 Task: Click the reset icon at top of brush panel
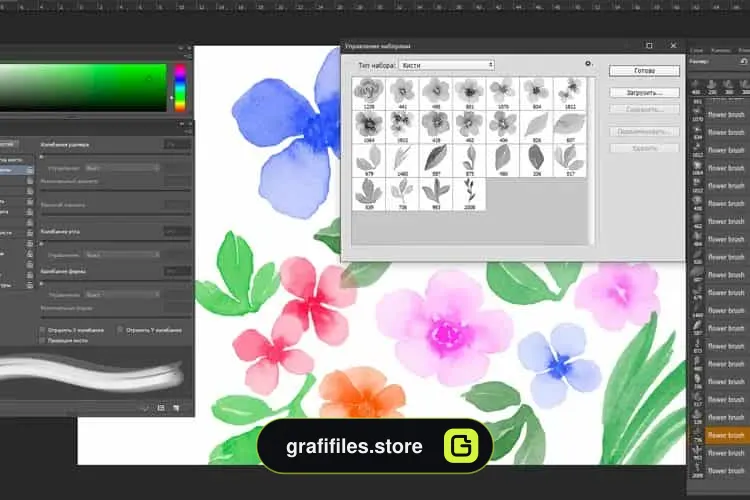[743, 62]
